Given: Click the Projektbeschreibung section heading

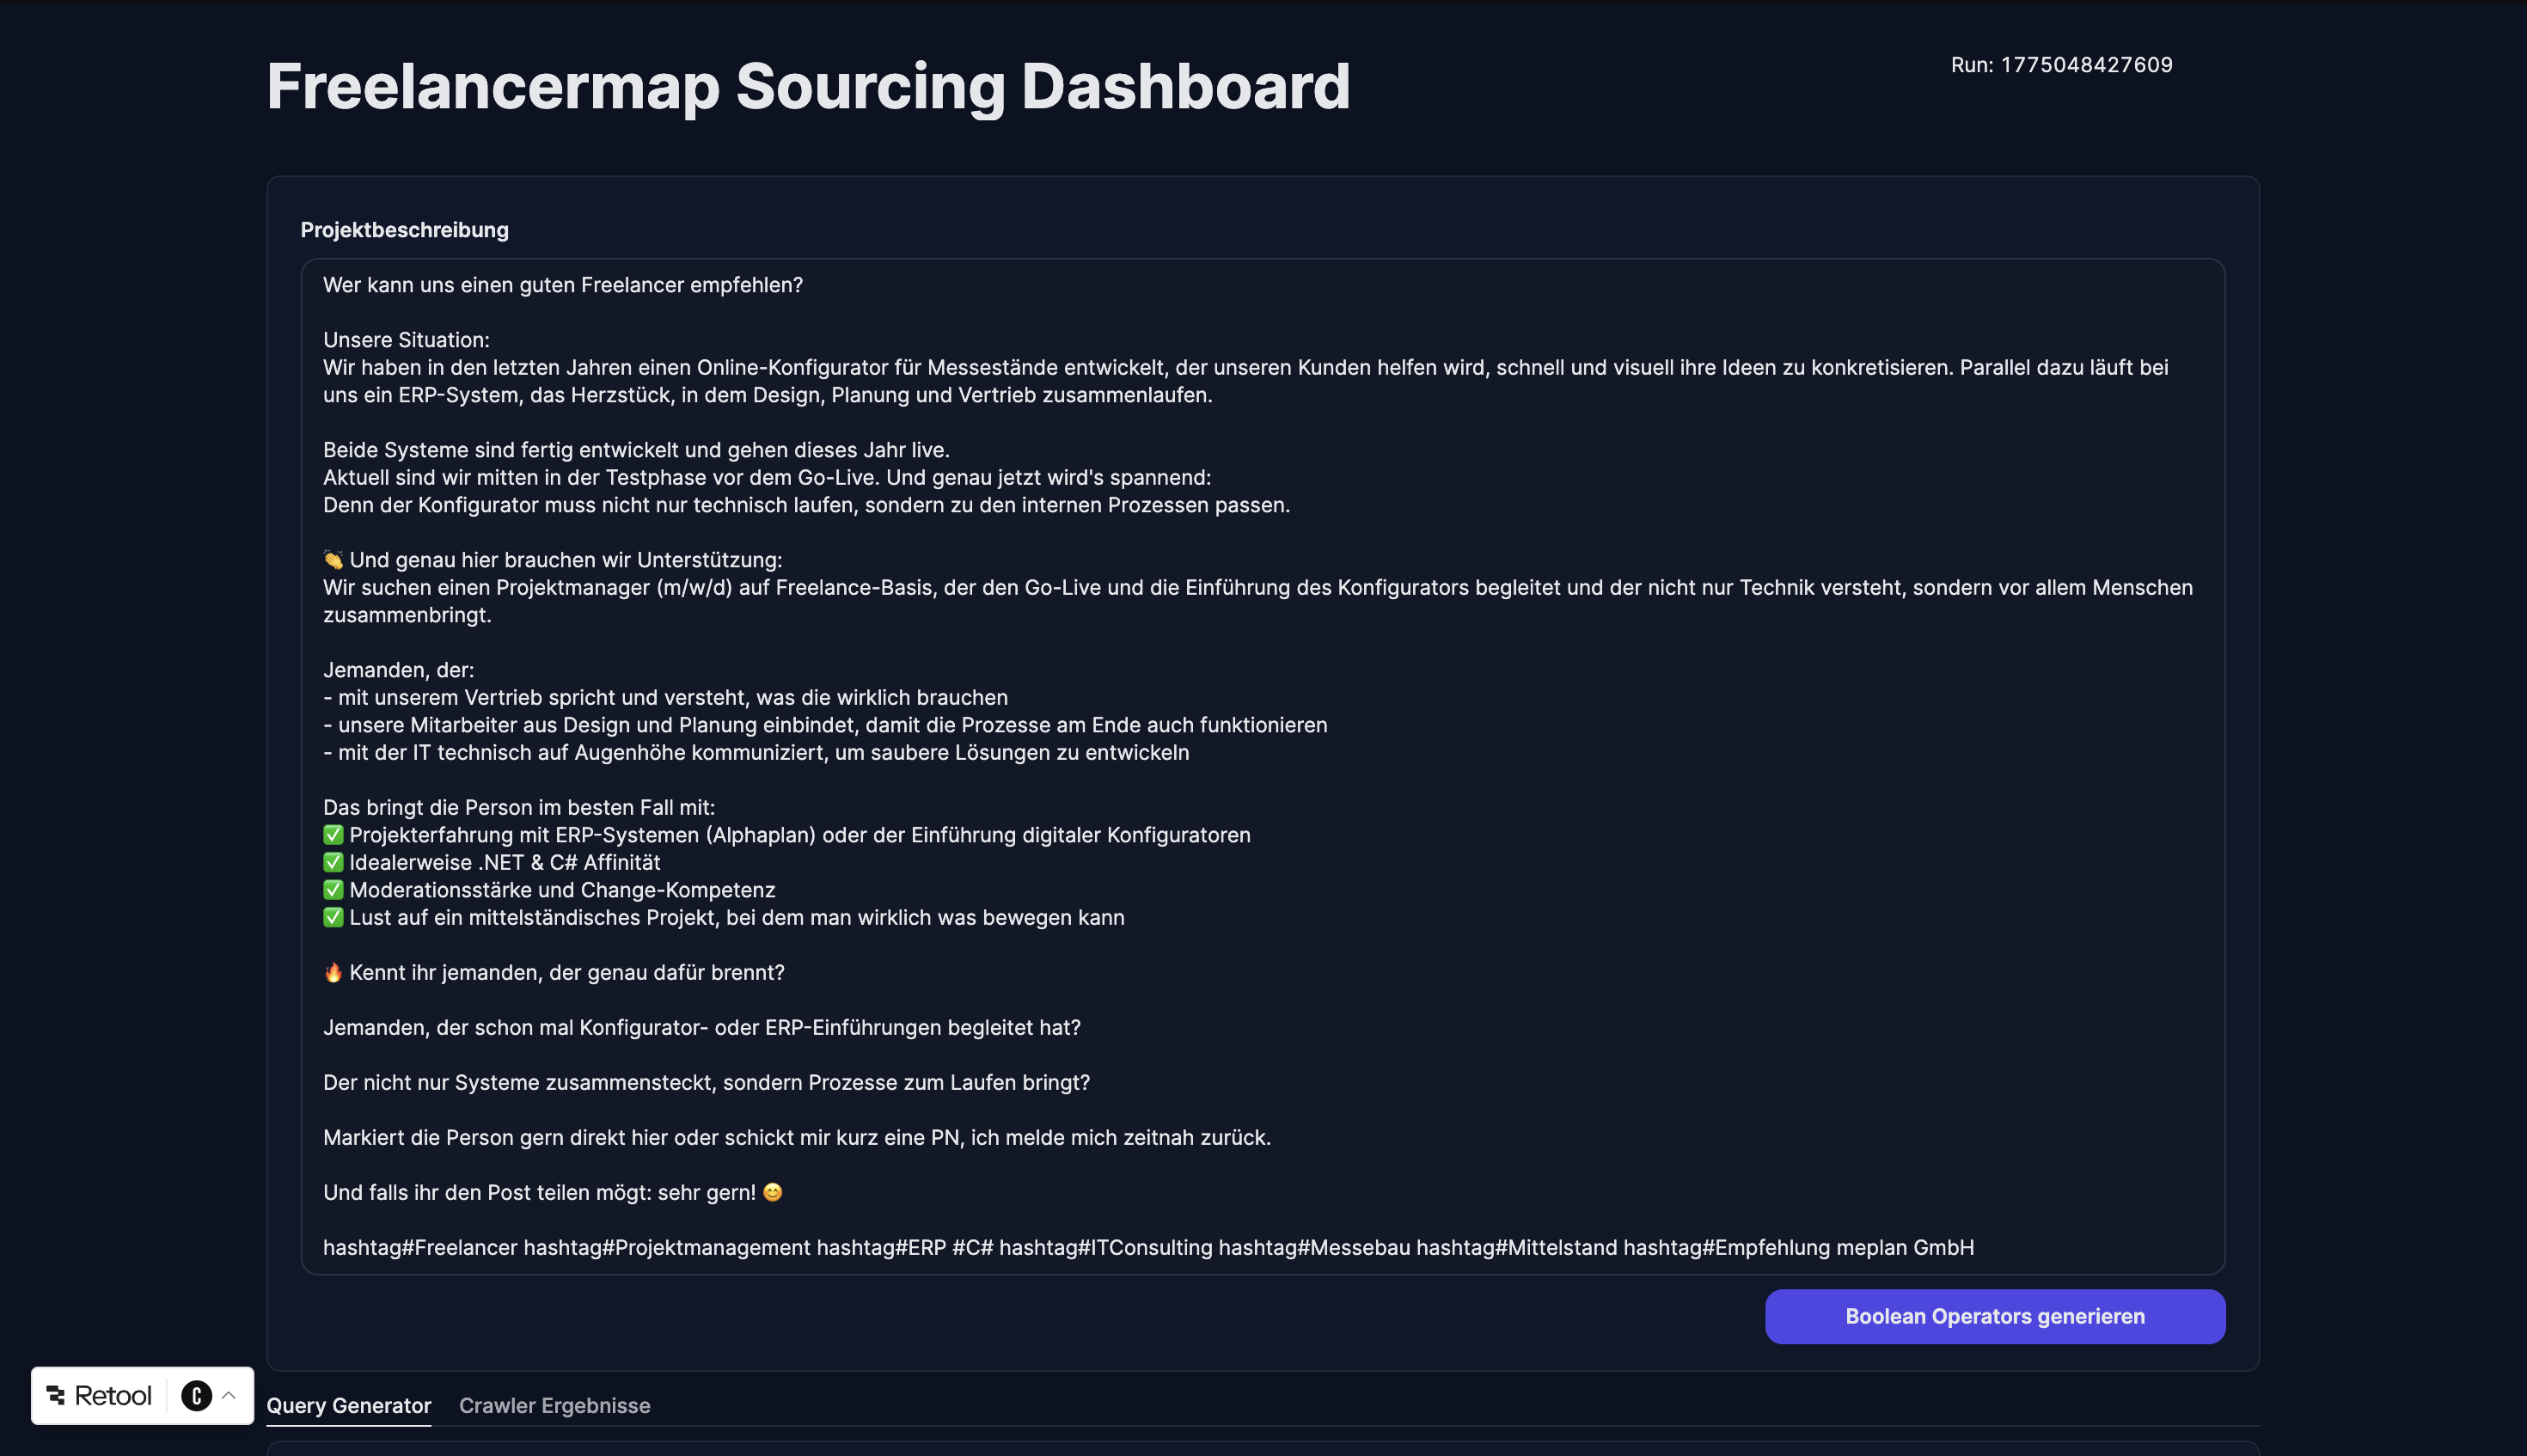Looking at the screenshot, I should click(404, 230).
